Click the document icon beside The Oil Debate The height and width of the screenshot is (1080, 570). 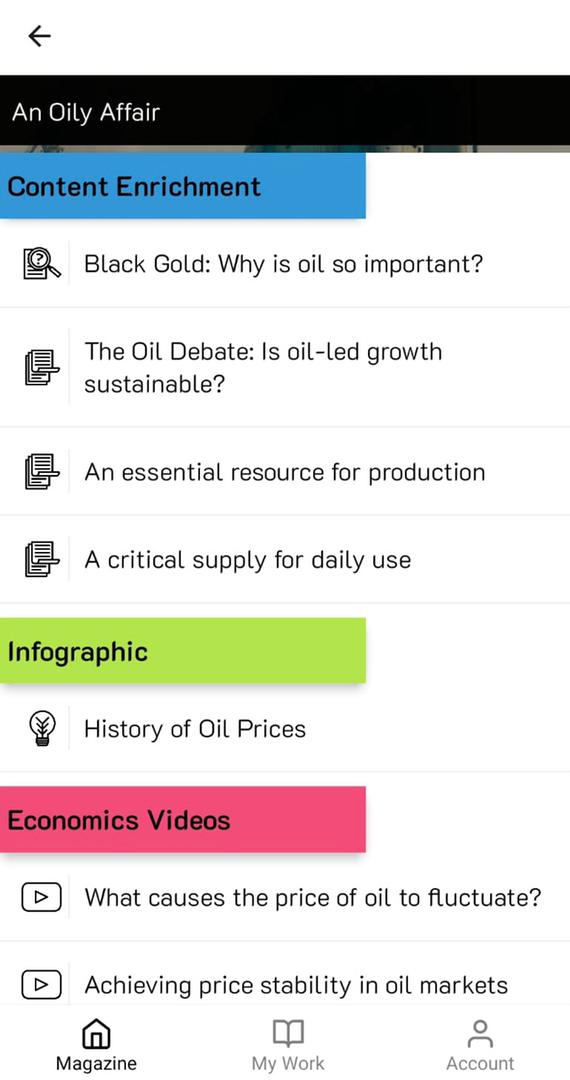[42, 367]
